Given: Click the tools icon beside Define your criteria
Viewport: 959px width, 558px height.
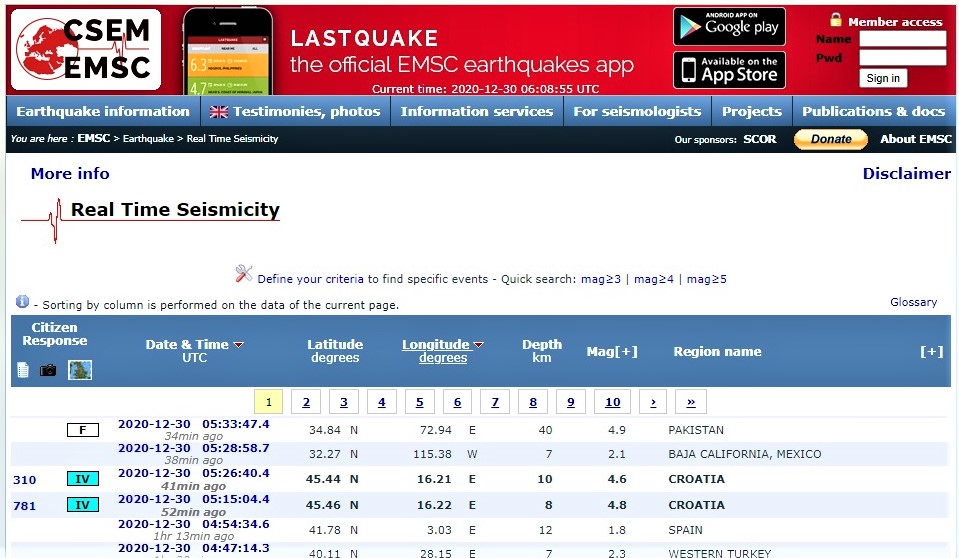Looking at the screenshot, I should [244, 273].
